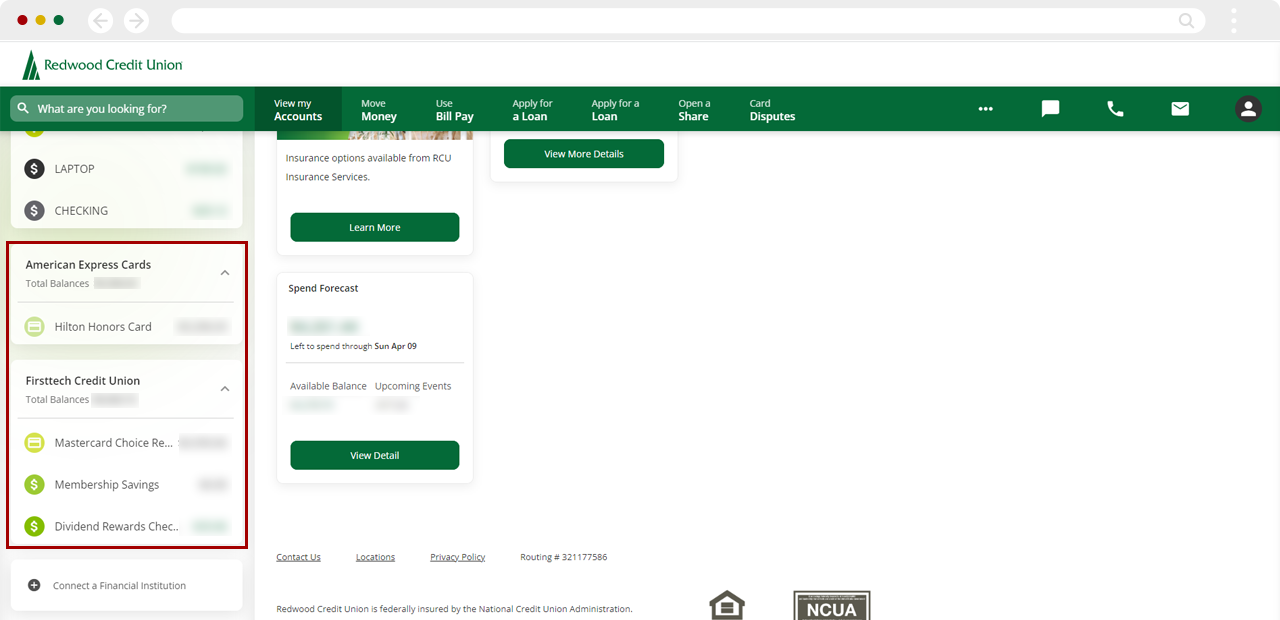Open the user profile avatar icon
The image size is (1280, 620).
[x=1248, y=109]
